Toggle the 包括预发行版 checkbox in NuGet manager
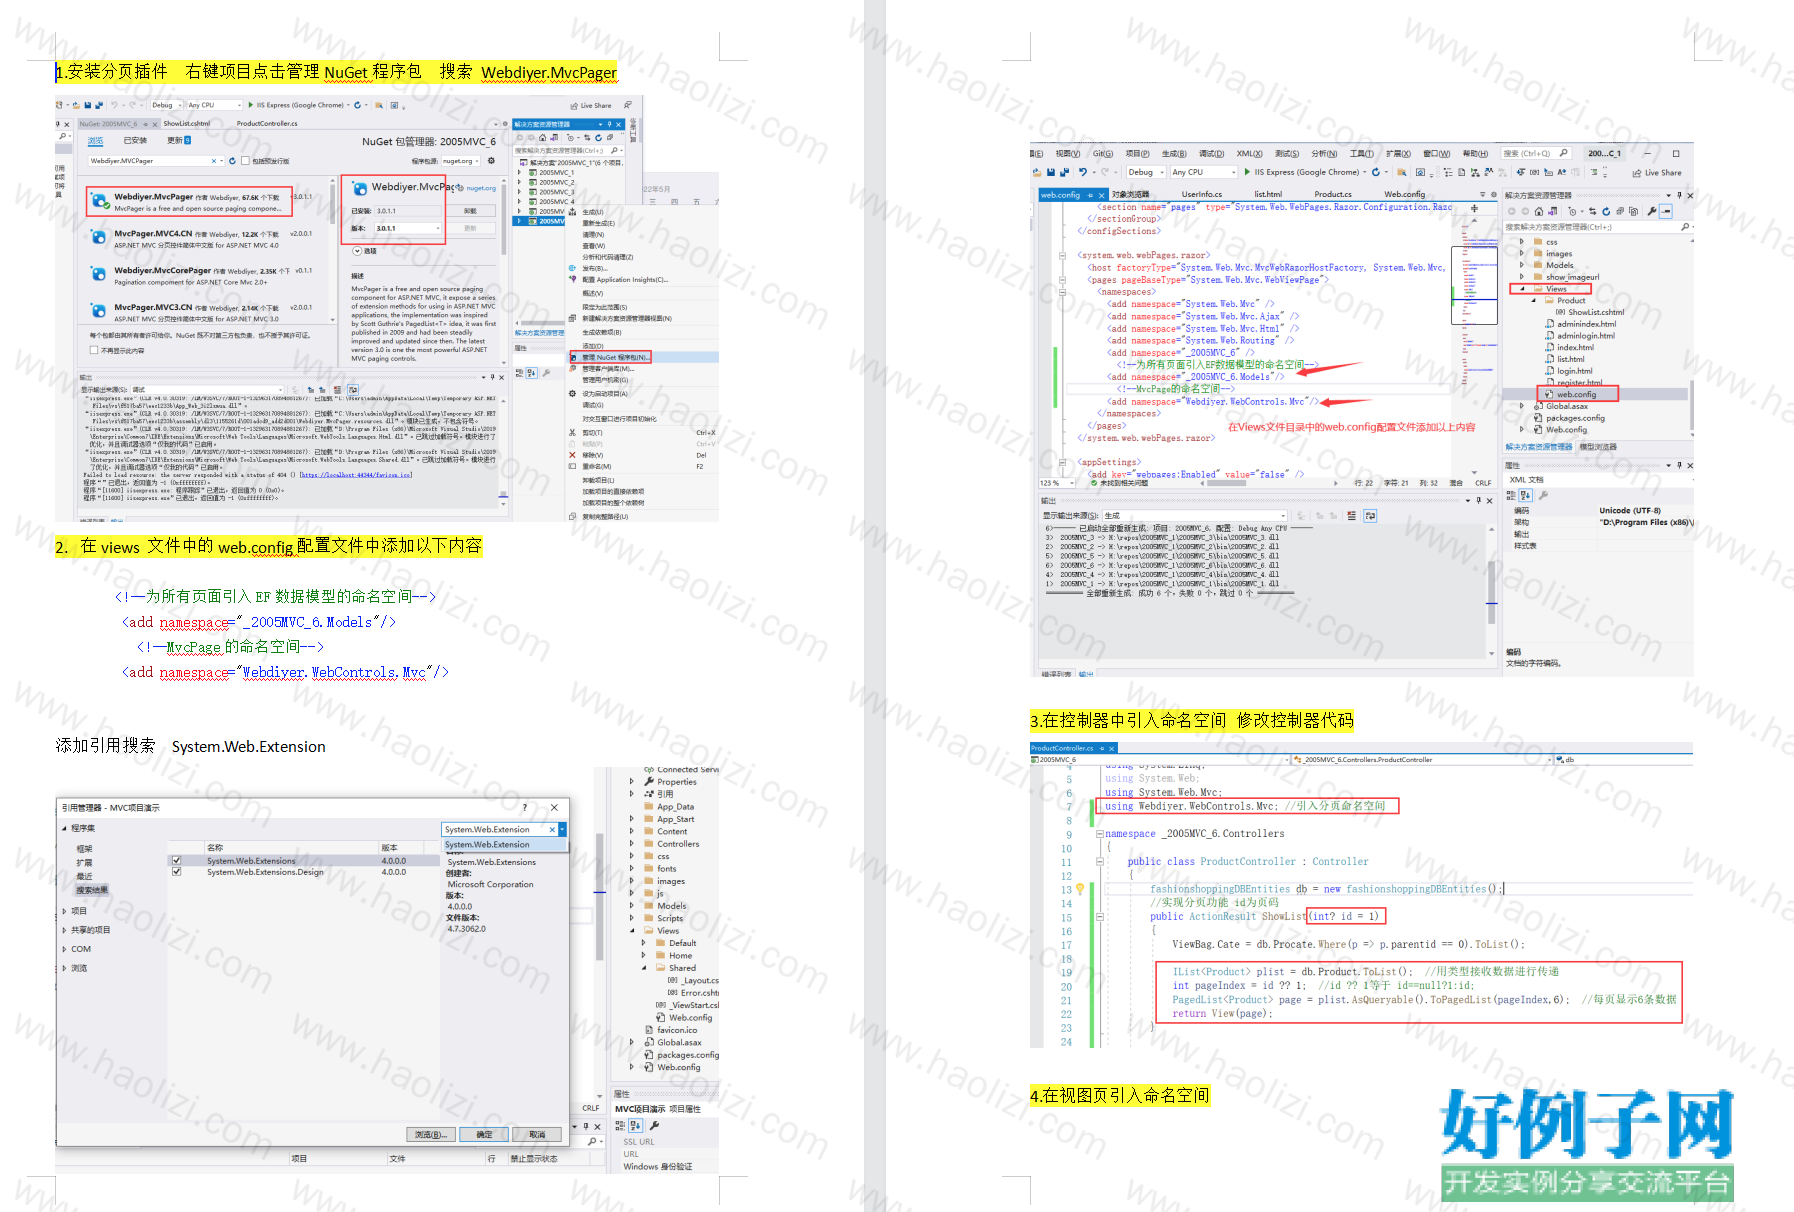 pos(247,160)
